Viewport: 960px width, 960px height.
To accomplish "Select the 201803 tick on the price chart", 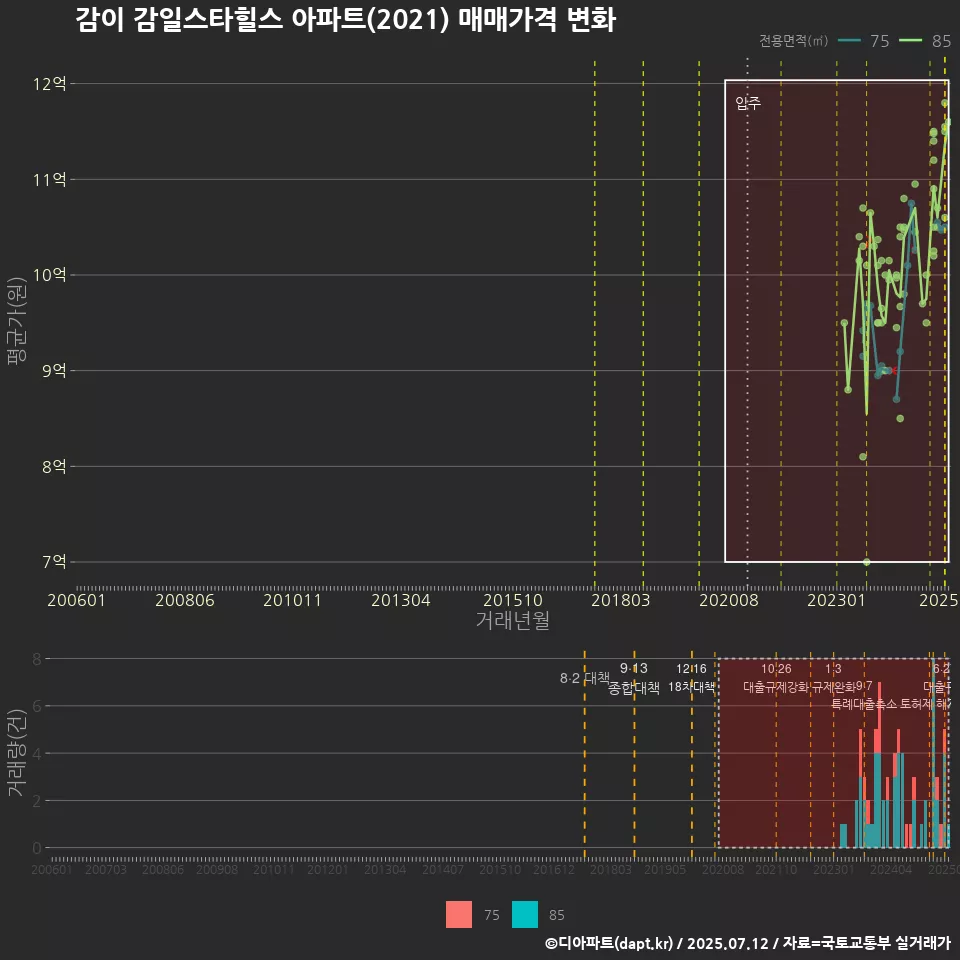I will [621, 600].
